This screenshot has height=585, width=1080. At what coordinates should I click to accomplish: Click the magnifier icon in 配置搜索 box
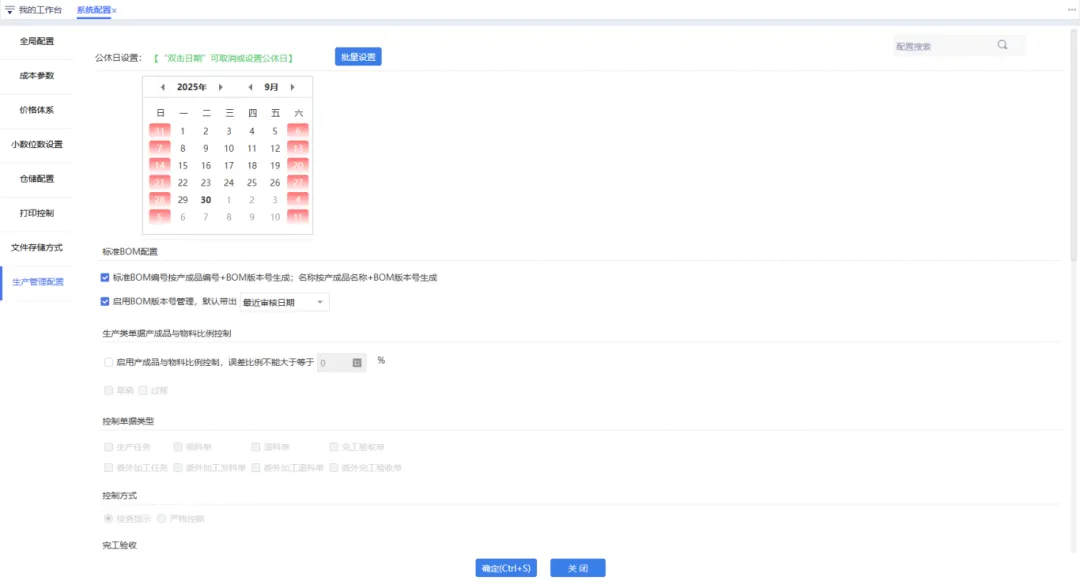click(x=1002, y=45)
